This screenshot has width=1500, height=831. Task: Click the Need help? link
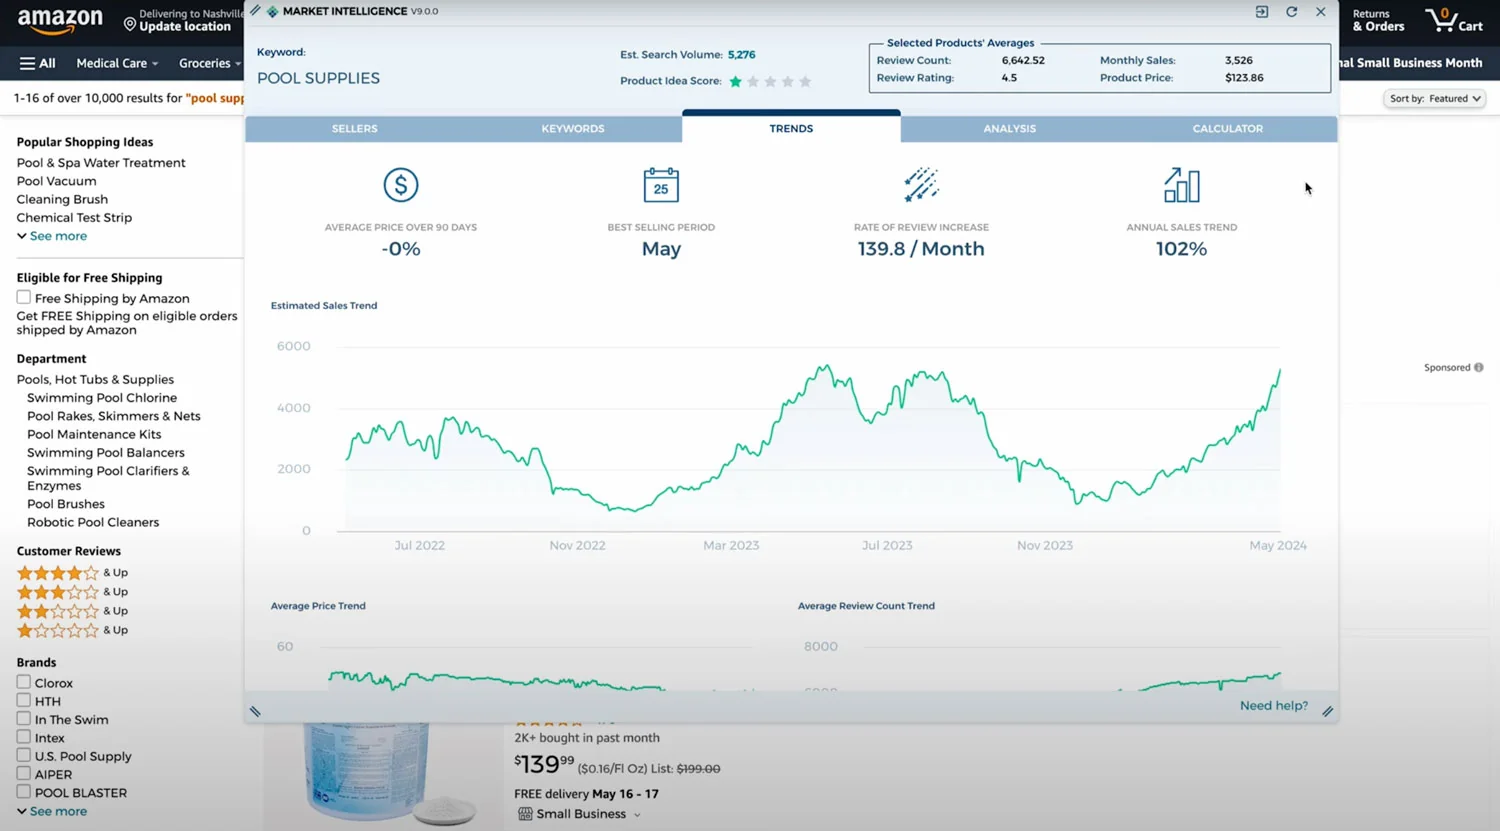pyautogui.click(x=1273, y=706)
